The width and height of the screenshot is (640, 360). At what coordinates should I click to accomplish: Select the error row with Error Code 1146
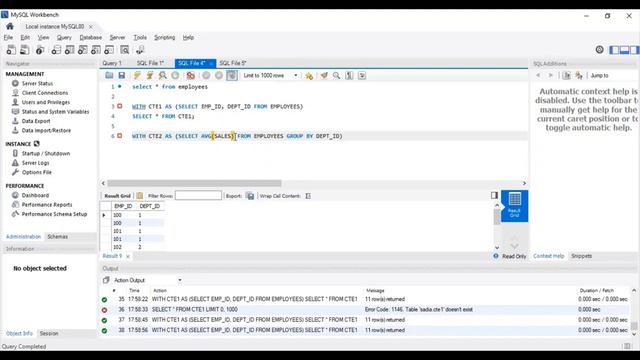pyautogui.click(x=365, y=309)
